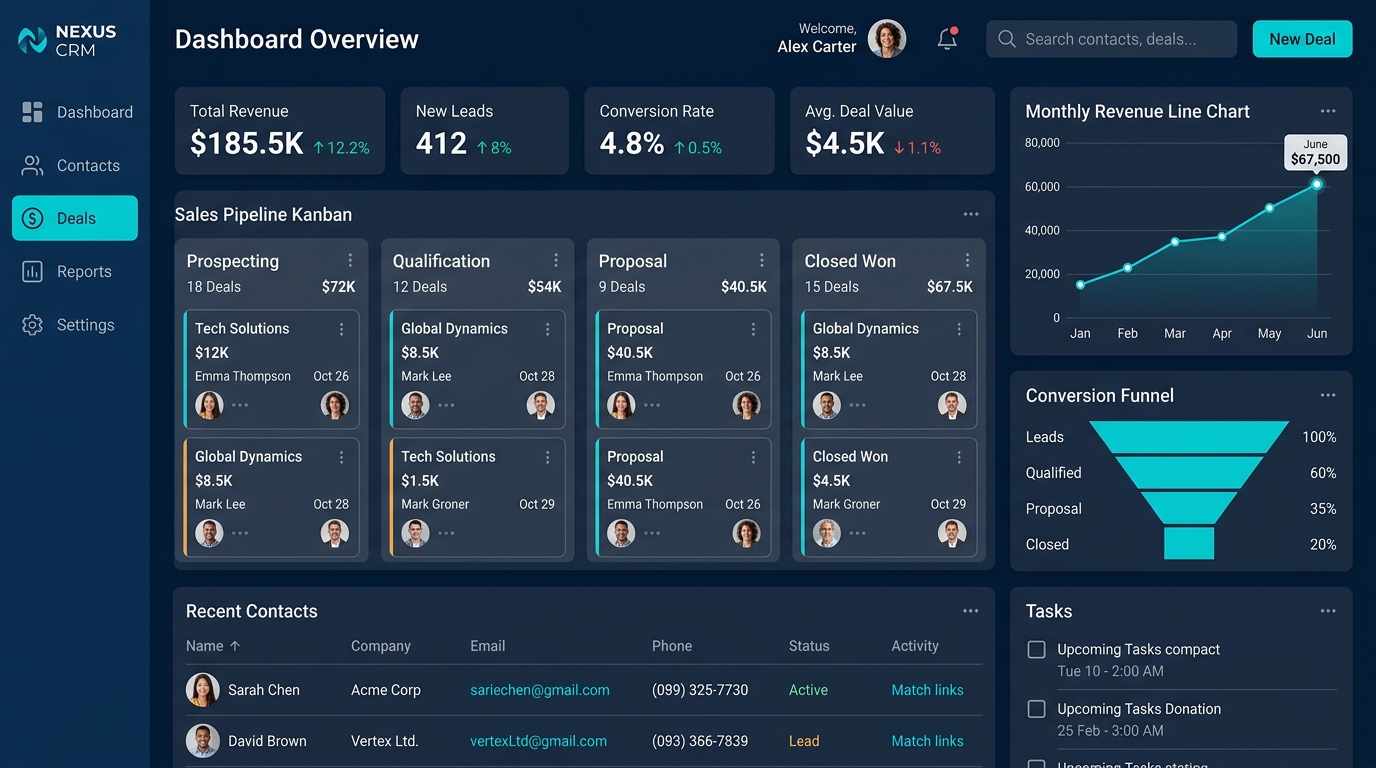Go to Dashboard in the sidebar
1376x768 pixels.
point(75,112)
